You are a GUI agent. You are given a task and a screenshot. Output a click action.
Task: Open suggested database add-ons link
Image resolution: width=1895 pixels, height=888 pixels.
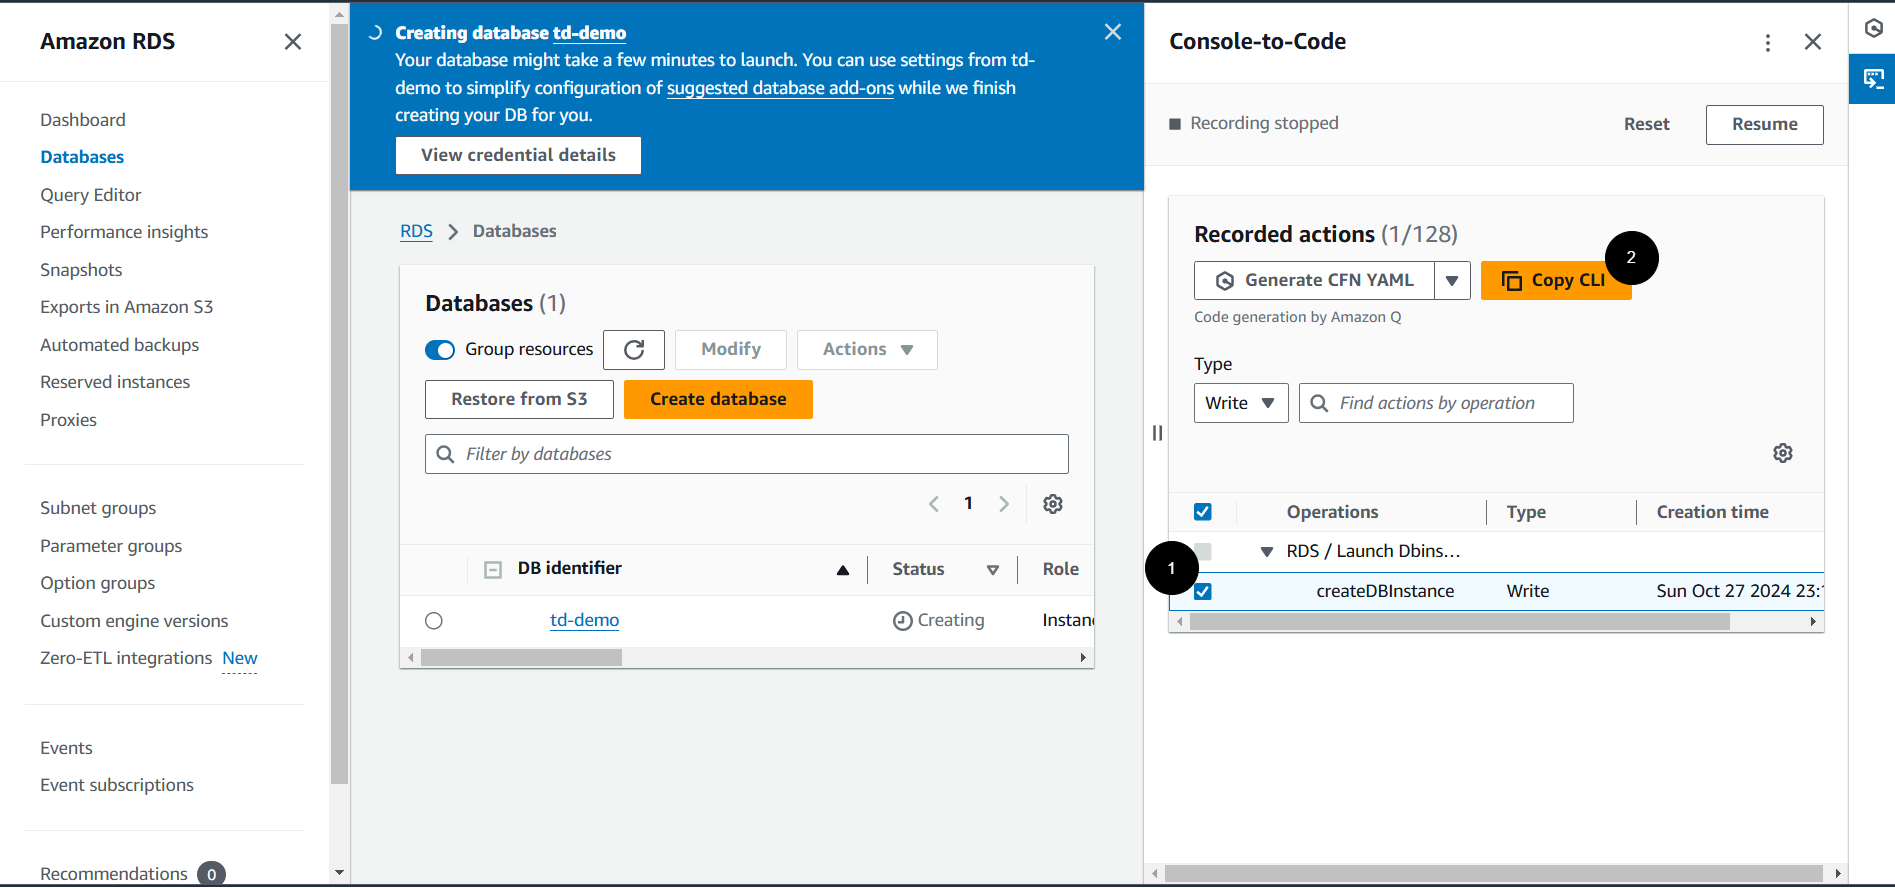point(780,88)
